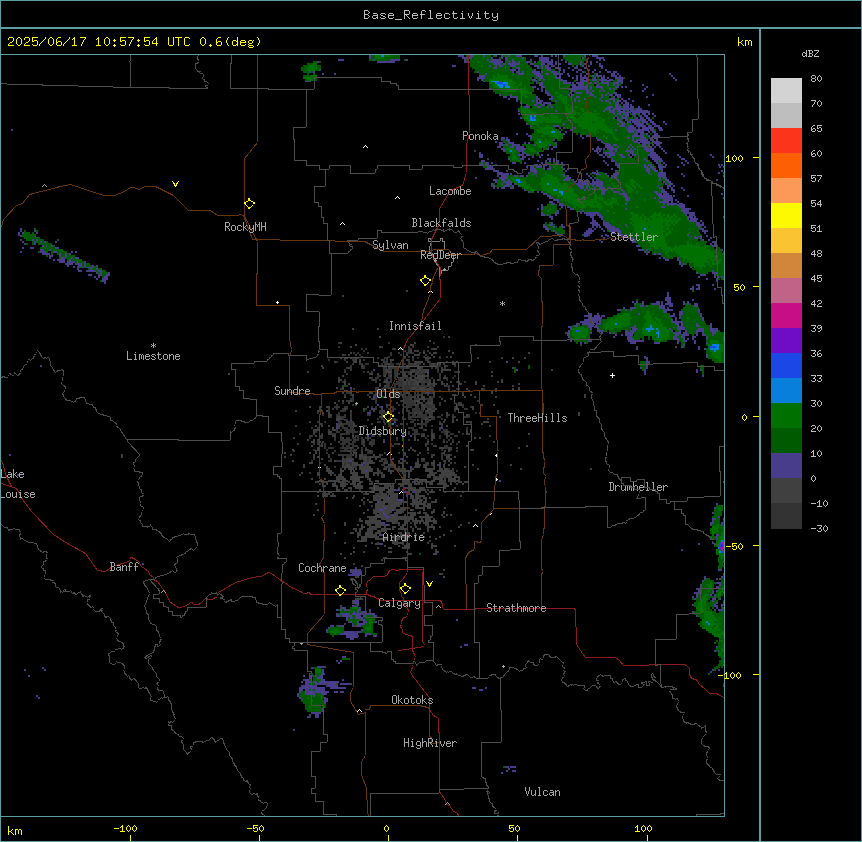The height and width of the screenshot is (842, 862).
Task: Click the Sundre town label
Action: point(292,391)
